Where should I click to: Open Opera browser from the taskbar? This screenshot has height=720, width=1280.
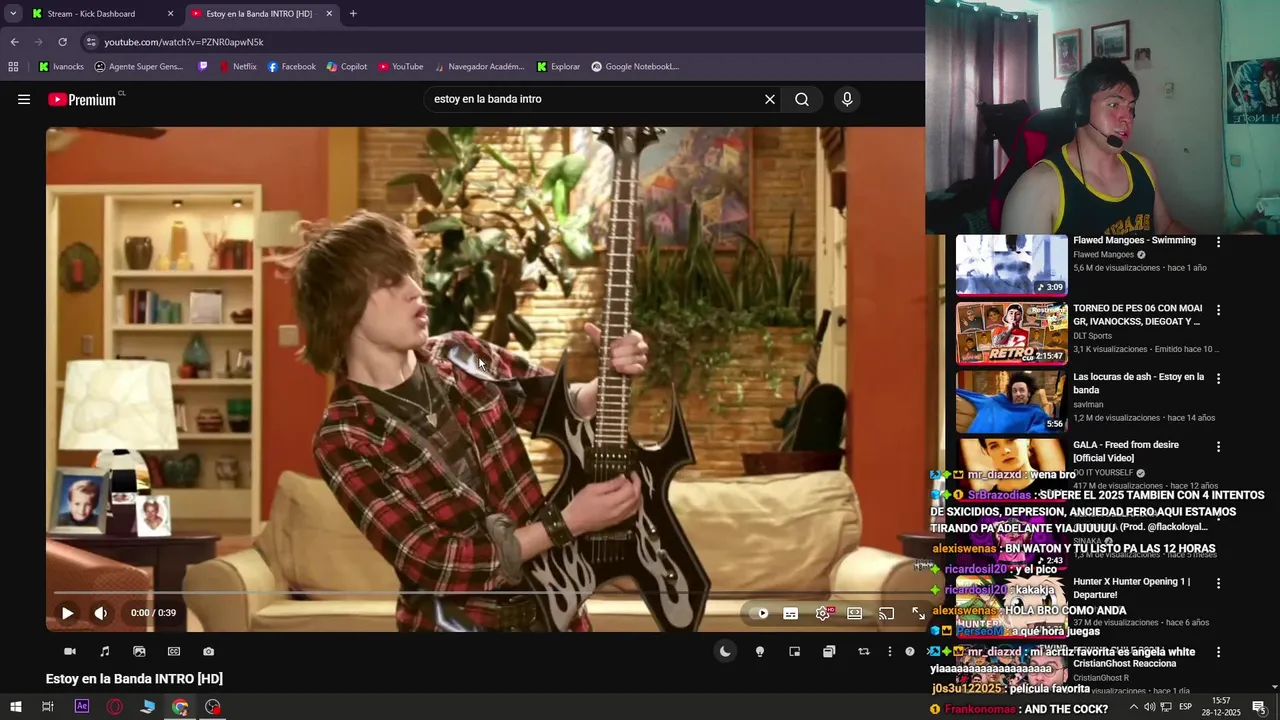(x=115, y=707)
